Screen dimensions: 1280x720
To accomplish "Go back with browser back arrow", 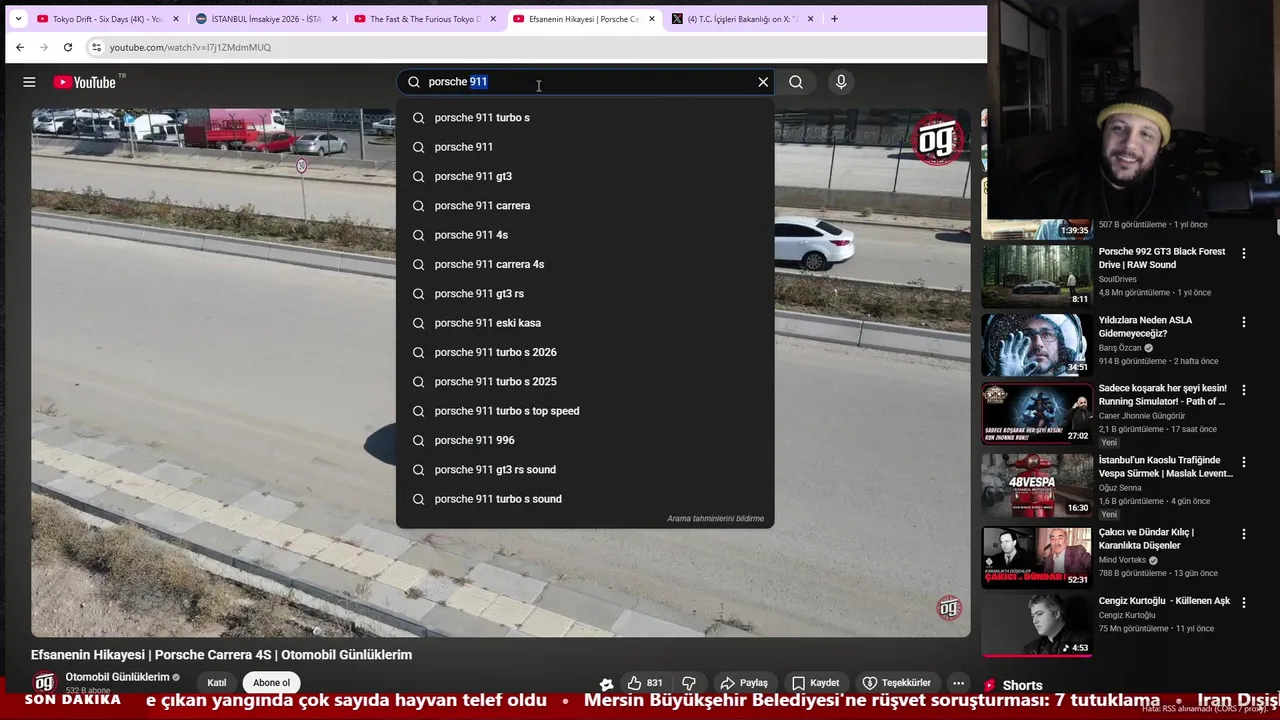I will [x=20, y=47].
